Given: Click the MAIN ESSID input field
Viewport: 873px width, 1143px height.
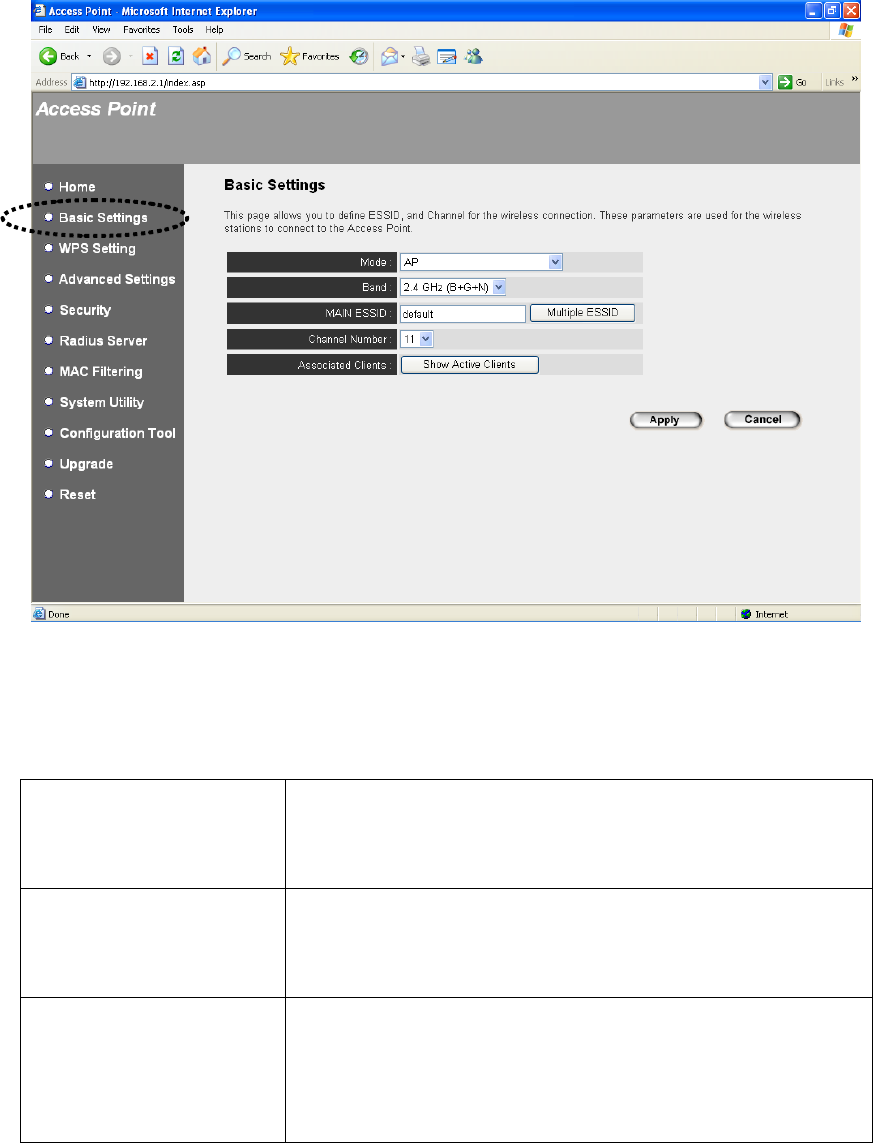Looking at the screenshot, I should pyautogui.click(x=463, y=314).
